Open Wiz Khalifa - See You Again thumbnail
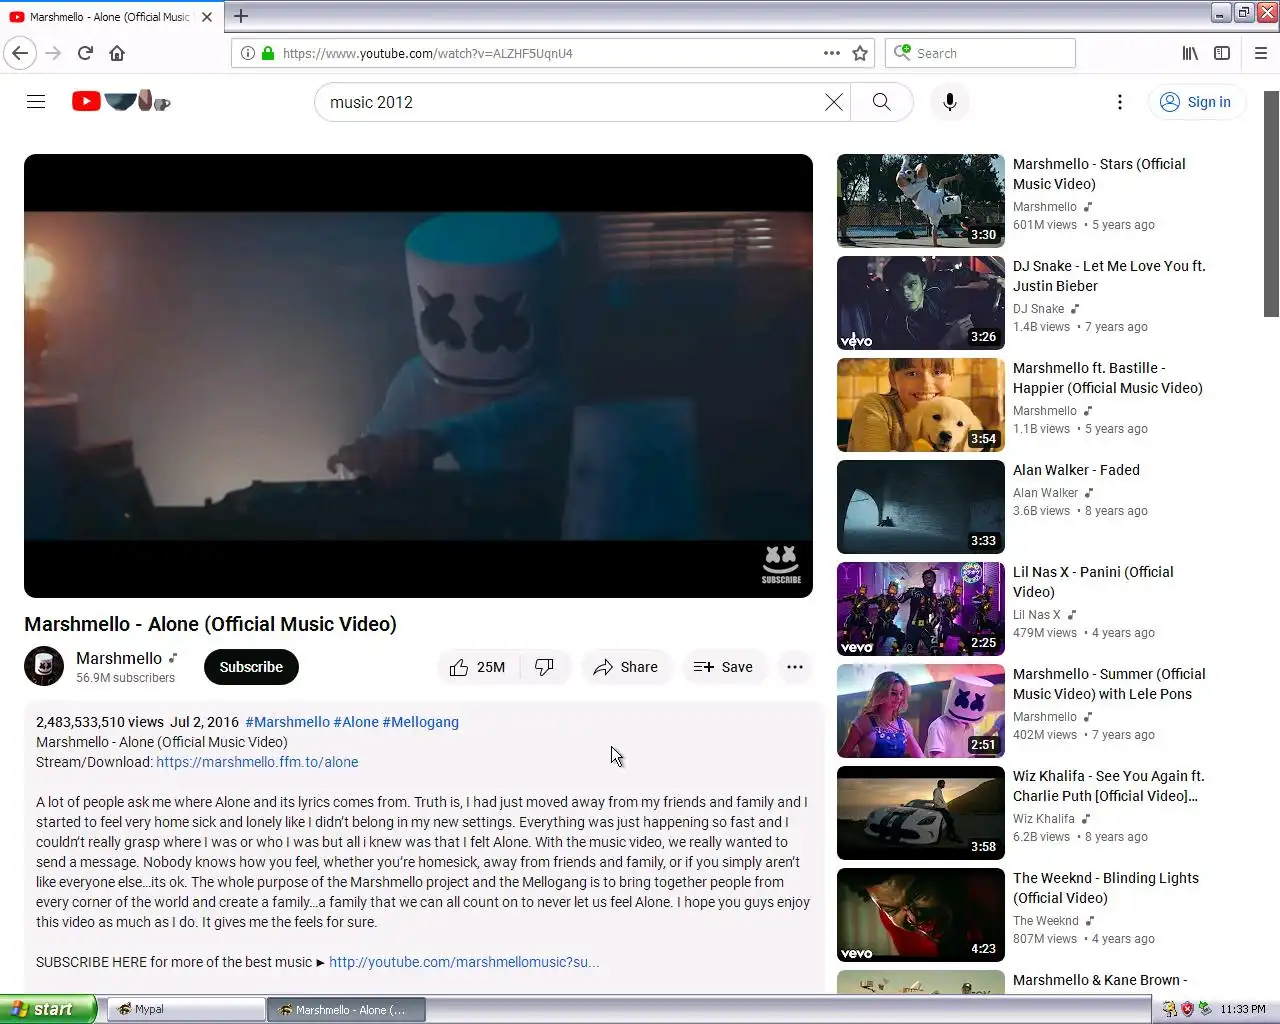The width and height of the screenshot is (1280, 1024). click(921, 813)
